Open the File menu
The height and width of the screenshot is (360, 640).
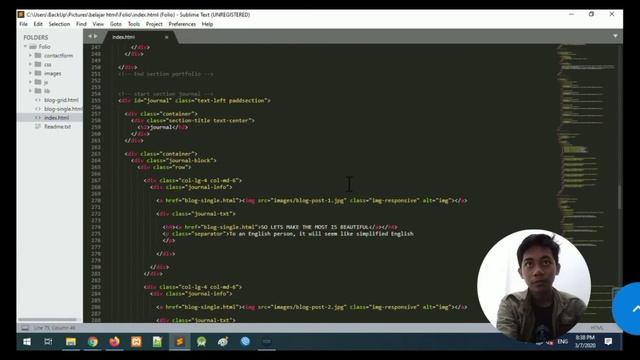tap(23, 24)
